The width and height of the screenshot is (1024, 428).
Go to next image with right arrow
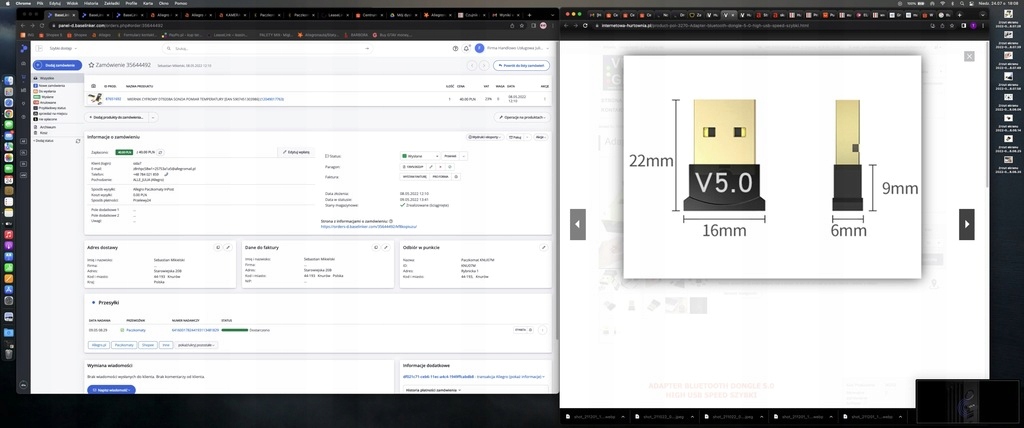966,224
